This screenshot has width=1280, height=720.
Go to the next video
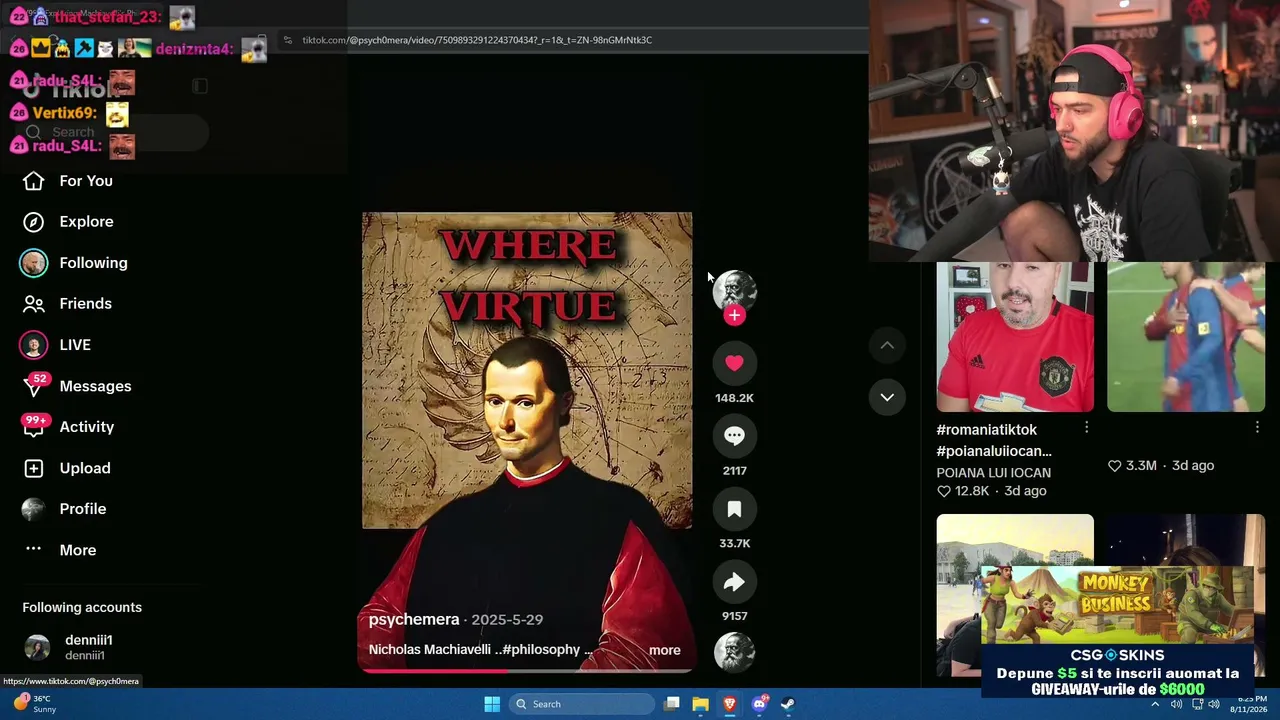887,397
